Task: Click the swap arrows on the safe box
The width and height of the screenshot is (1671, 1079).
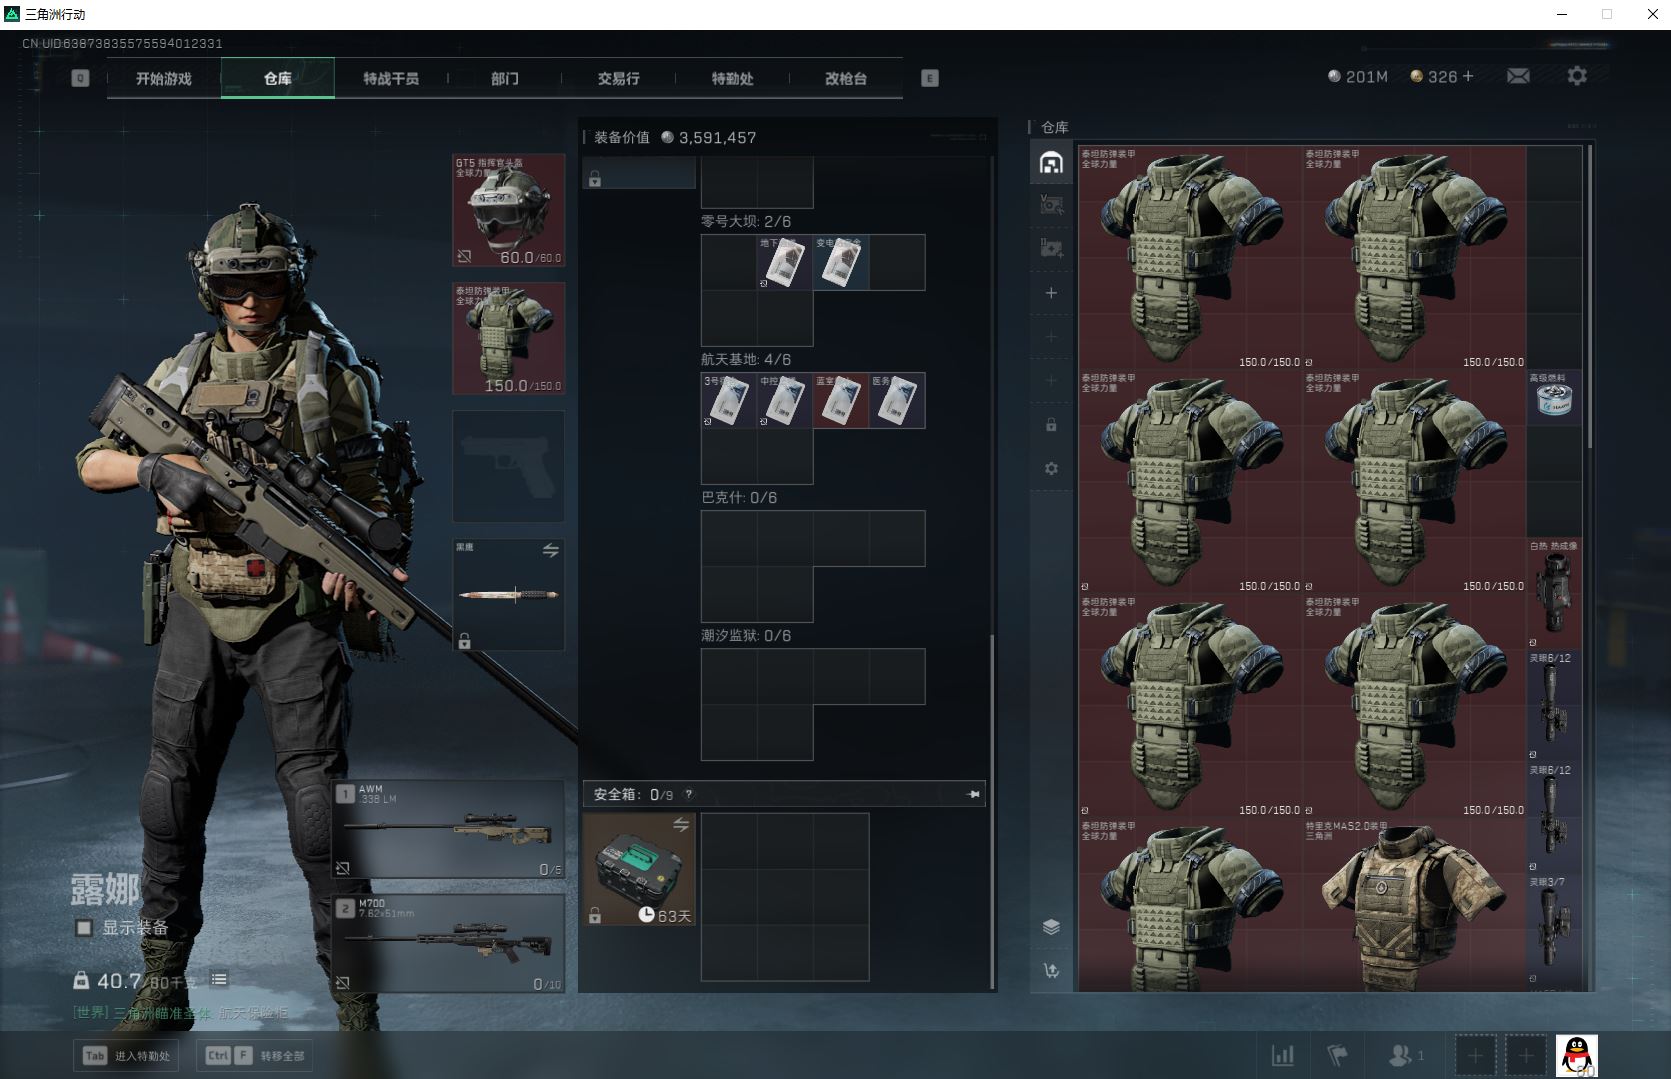Action: click(x=681, y=825)
